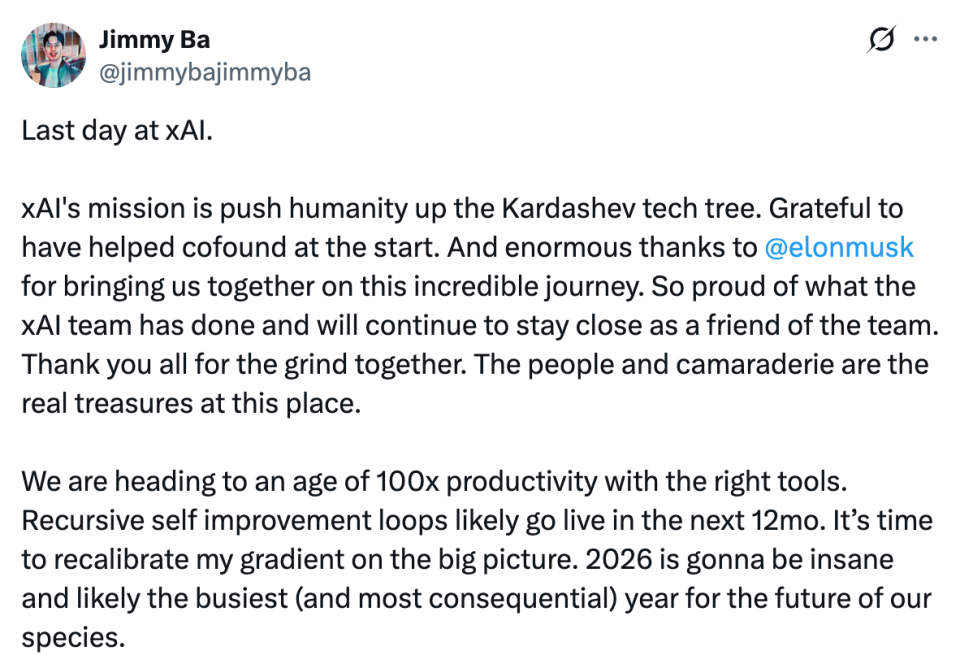Open the Jimmy Ba display name link
This screenshot has height=655, width=960.
(154, 40)
